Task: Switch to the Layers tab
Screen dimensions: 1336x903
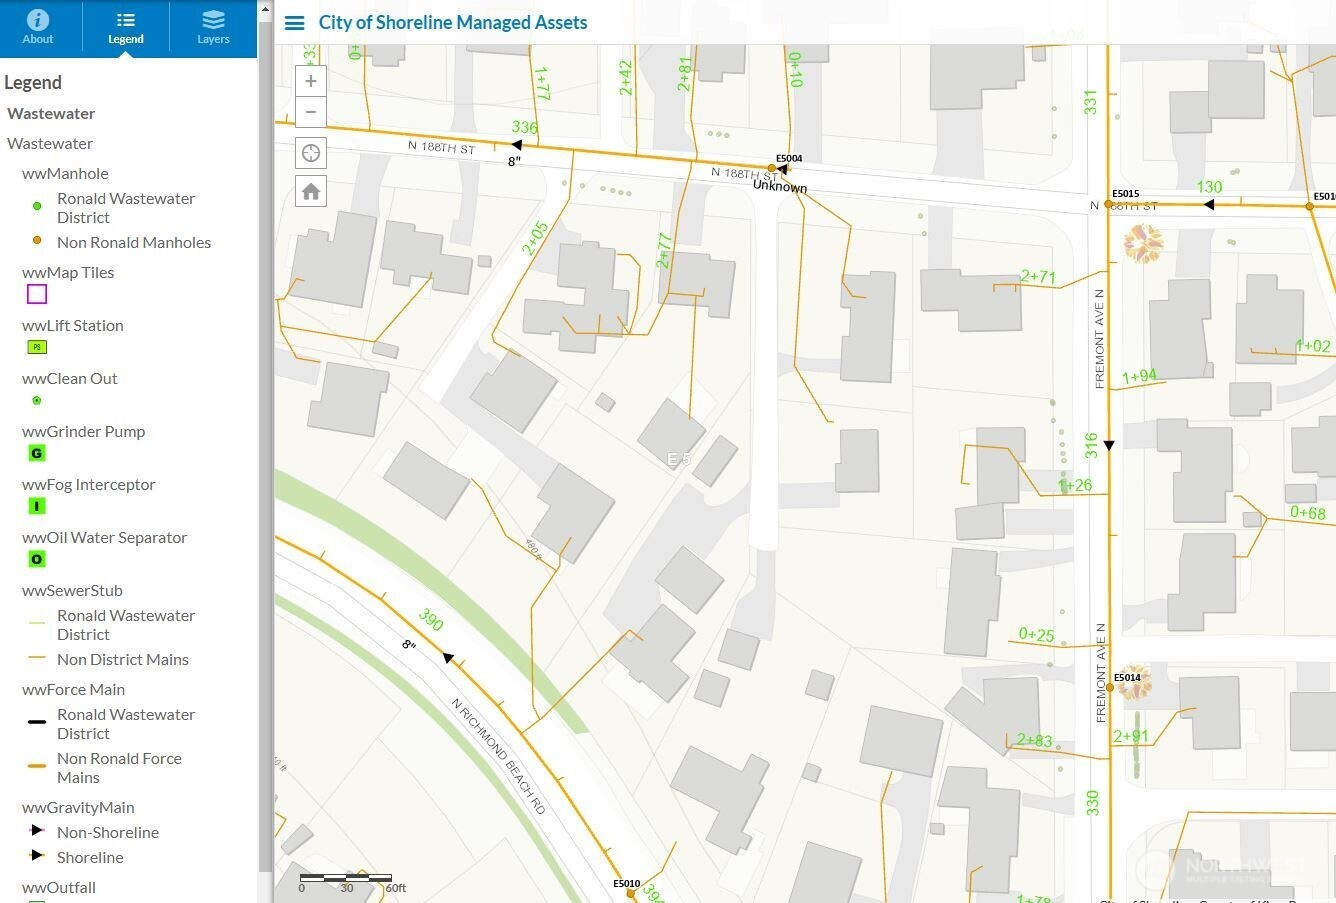Action: click(x=213, y=28)
